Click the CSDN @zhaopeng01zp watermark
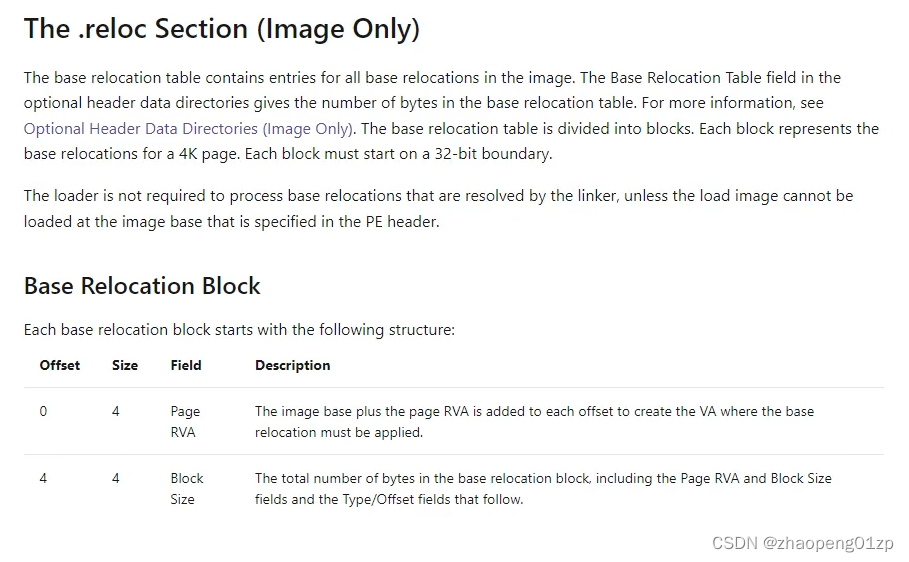909x562 pixels. click(x=802, y=543)
